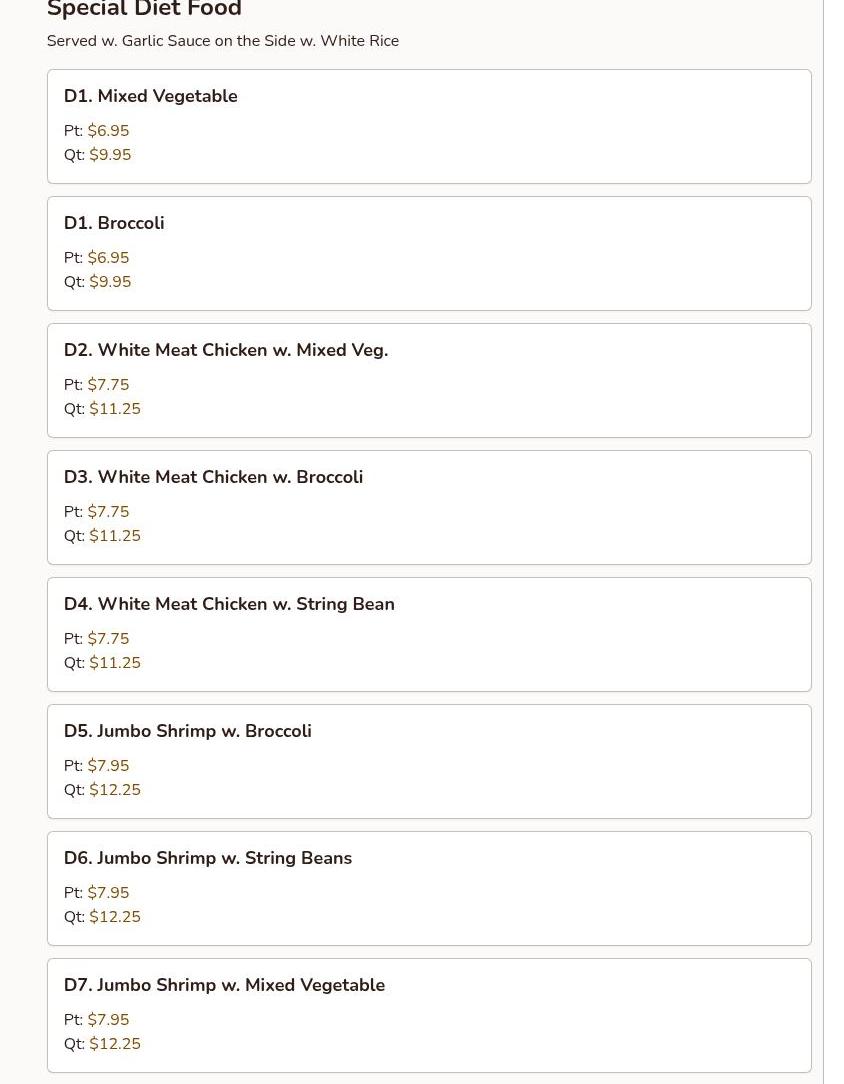Choose the $7.95 pint price under D6
The image size is (844, 1084).
point(108,893)
